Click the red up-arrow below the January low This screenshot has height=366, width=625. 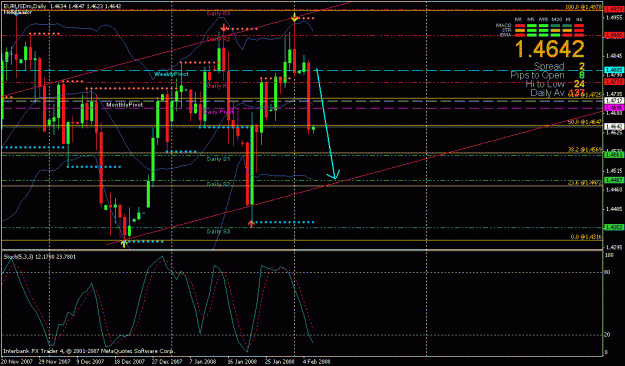click(x=252, y=224)
